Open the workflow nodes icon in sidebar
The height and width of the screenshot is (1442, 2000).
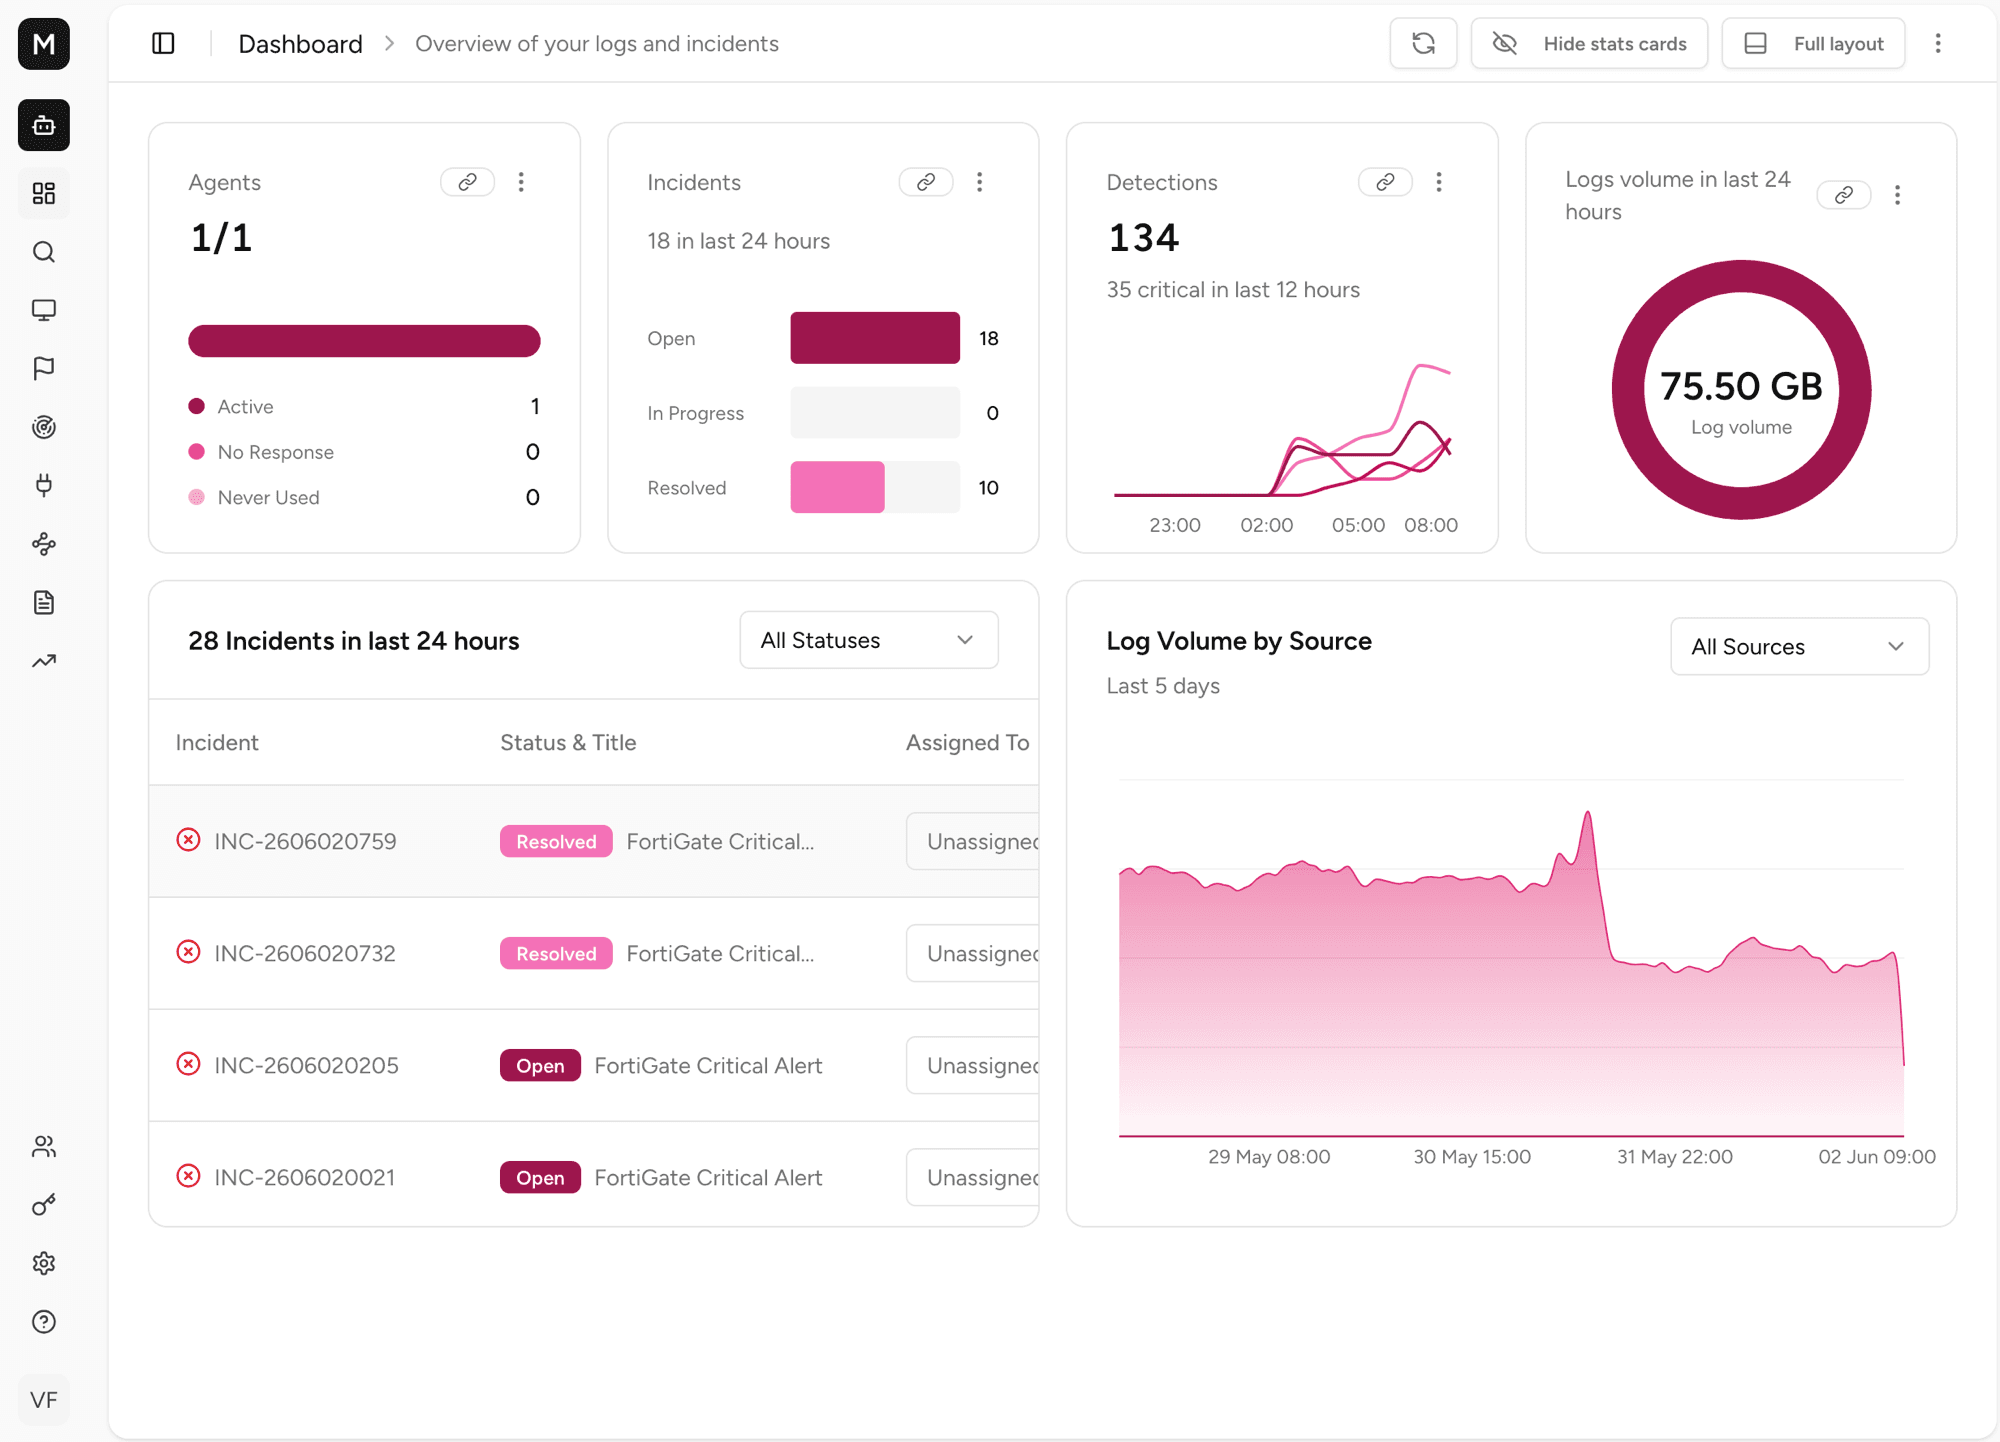44,544
